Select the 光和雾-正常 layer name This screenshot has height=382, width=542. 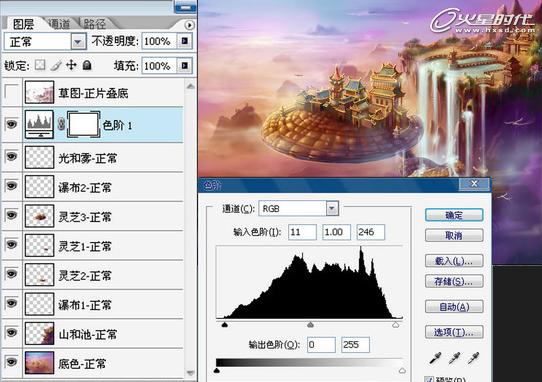point(87,158)
